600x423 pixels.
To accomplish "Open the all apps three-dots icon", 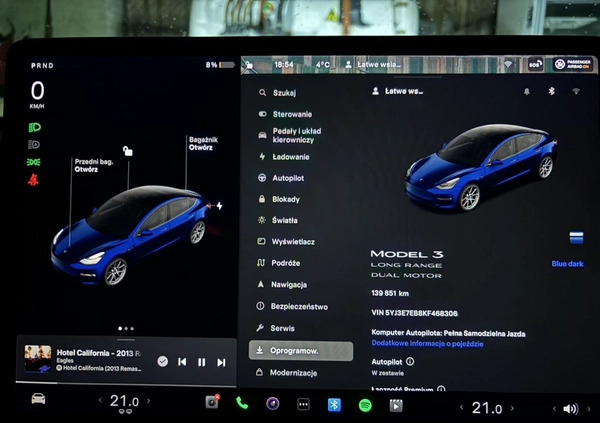I will 303,404.
